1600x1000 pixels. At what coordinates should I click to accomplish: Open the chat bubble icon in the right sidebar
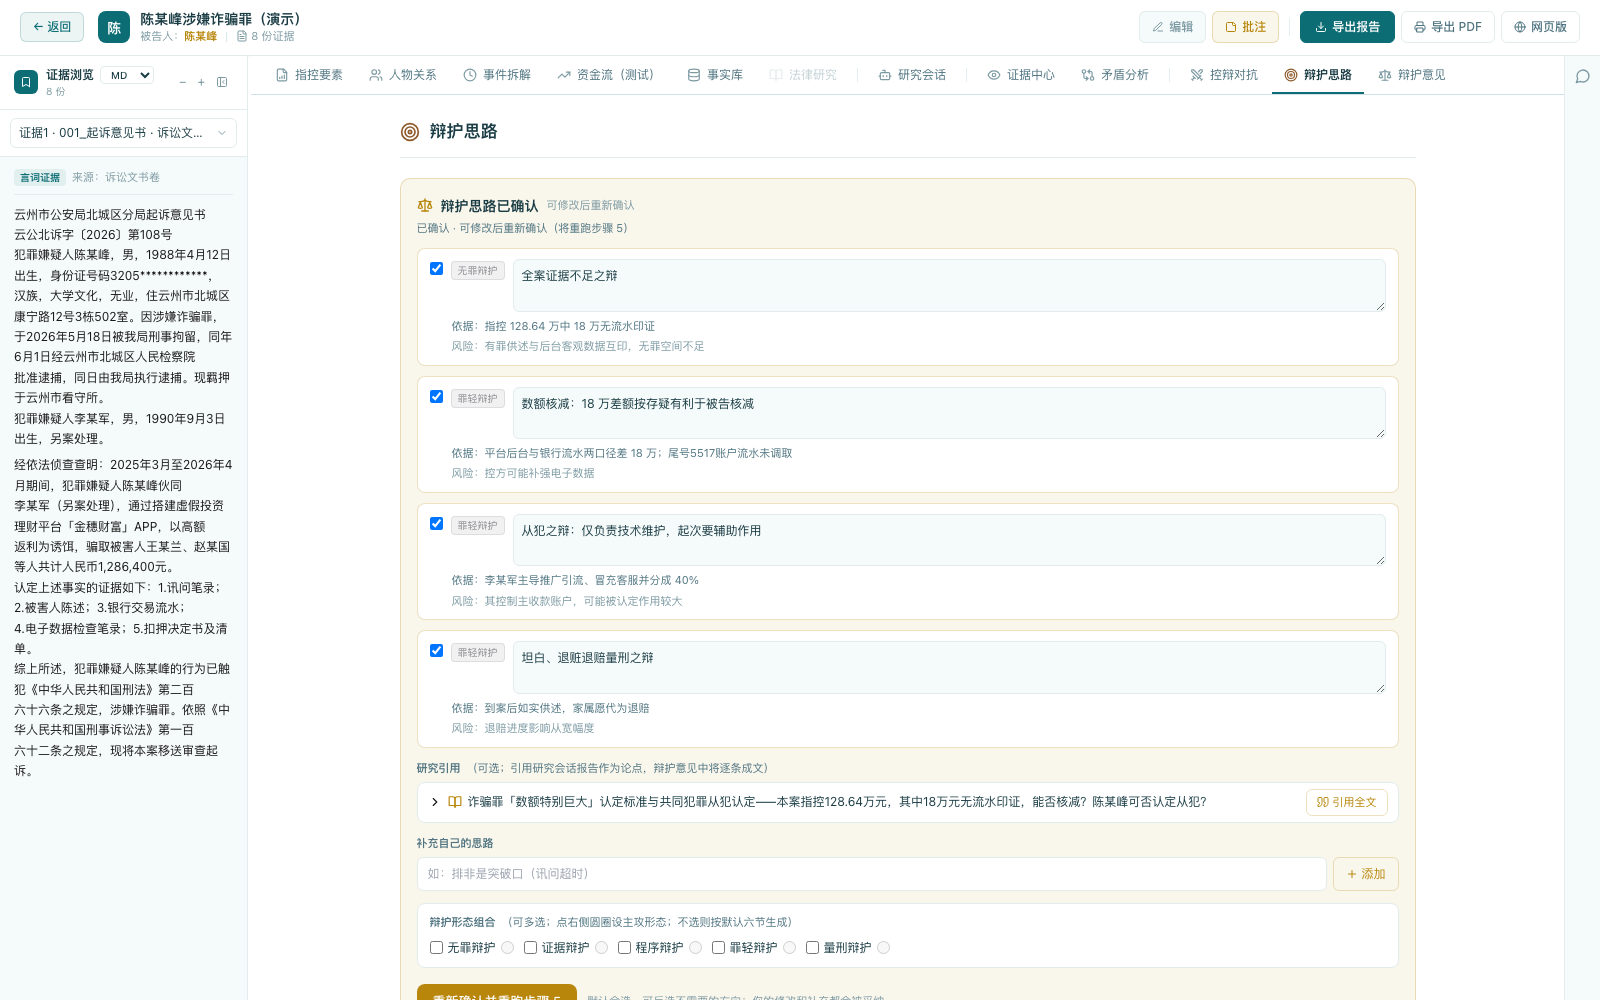coord(1583,77)
